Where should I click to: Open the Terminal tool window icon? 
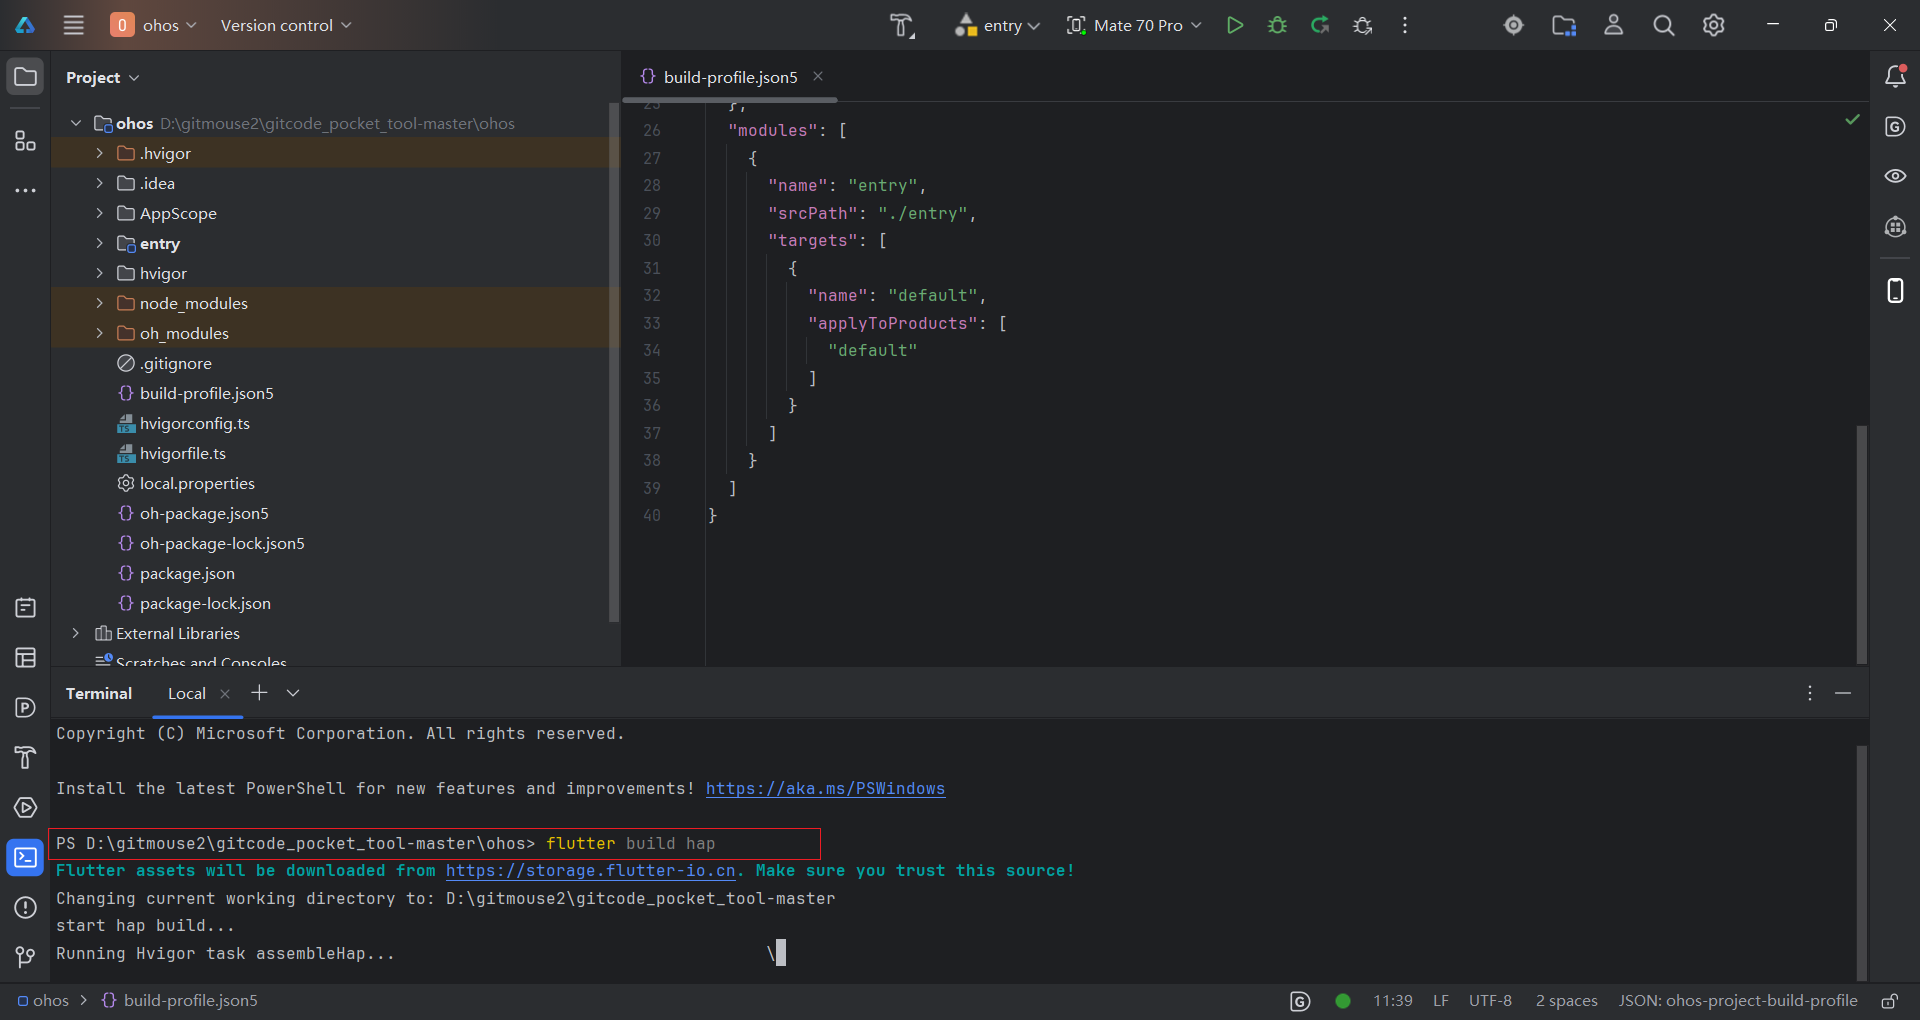(x=25, y=857)
